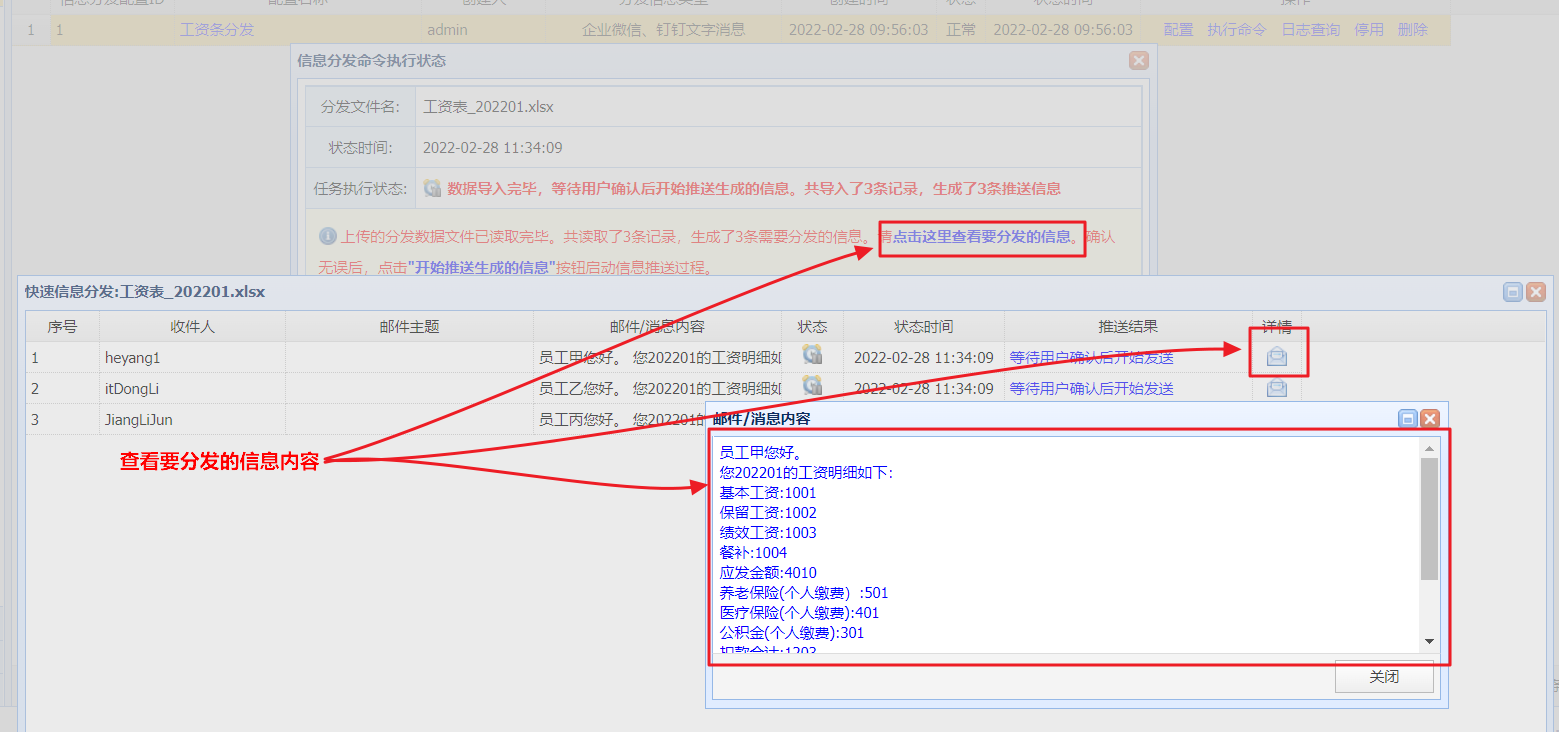Image resolution: width=1559 pixels, height=732 pixels.
Task: Click the status icon in heyang1 row
Action: tap(812, 354)
